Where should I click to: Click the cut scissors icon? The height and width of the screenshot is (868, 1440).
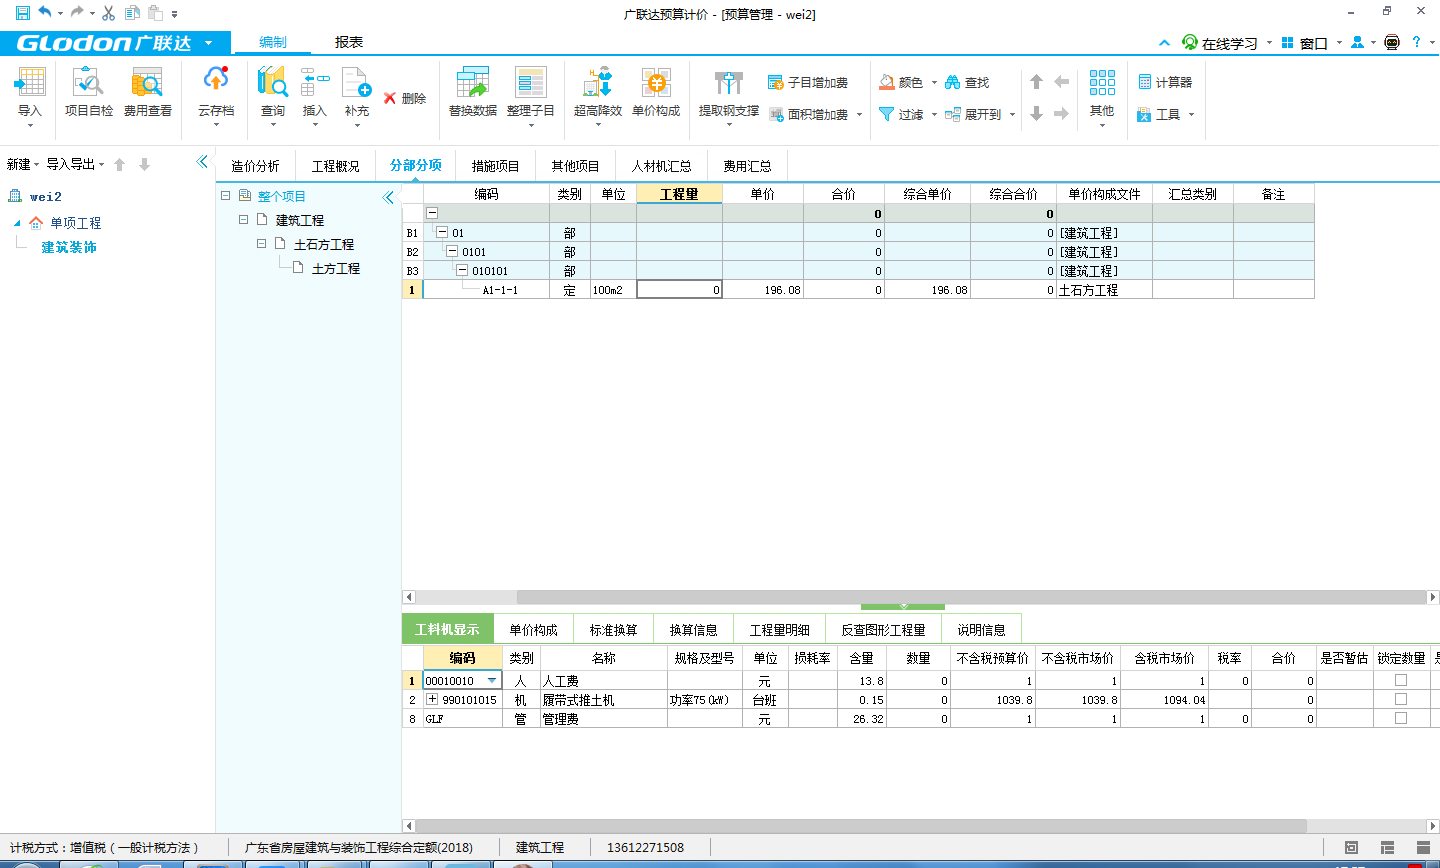tap(108, 13)
